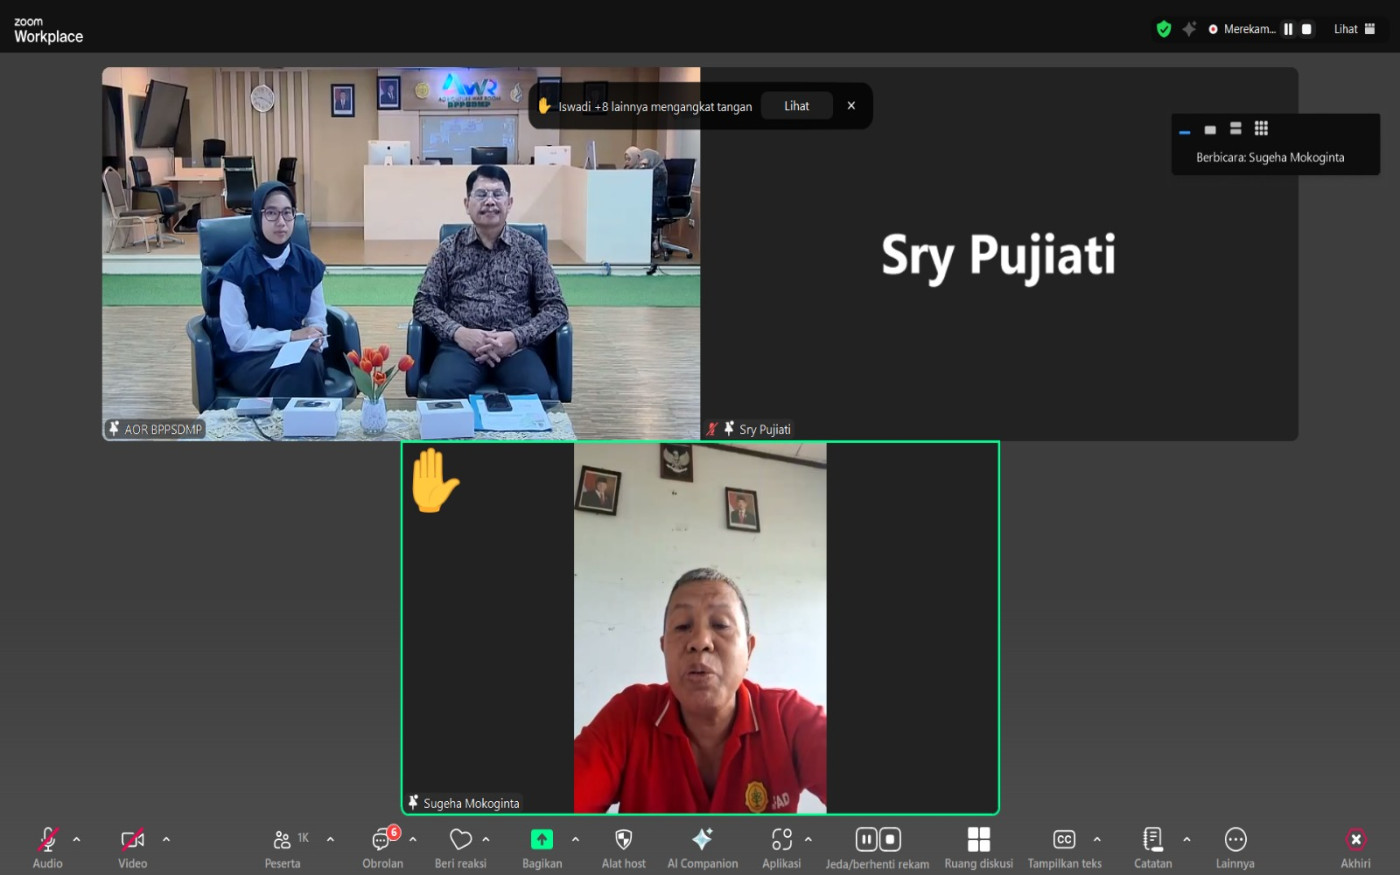Image resolution: width=1400 pixels, height=875 pixels.
Task: Select Sugeha Mokoginta's video tile
Action: coord(700,628)
